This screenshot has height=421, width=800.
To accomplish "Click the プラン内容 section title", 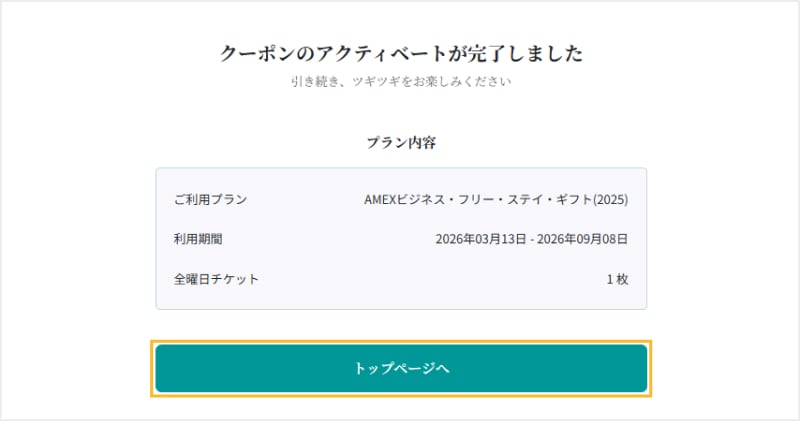I will point(401,142).
